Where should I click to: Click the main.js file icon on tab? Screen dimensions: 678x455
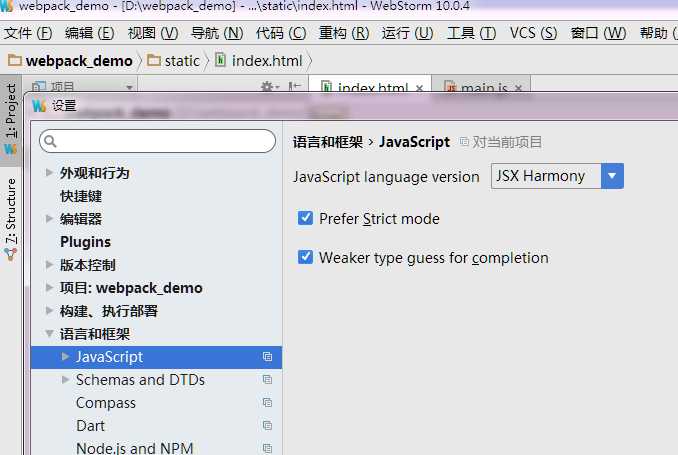point(451,87)
